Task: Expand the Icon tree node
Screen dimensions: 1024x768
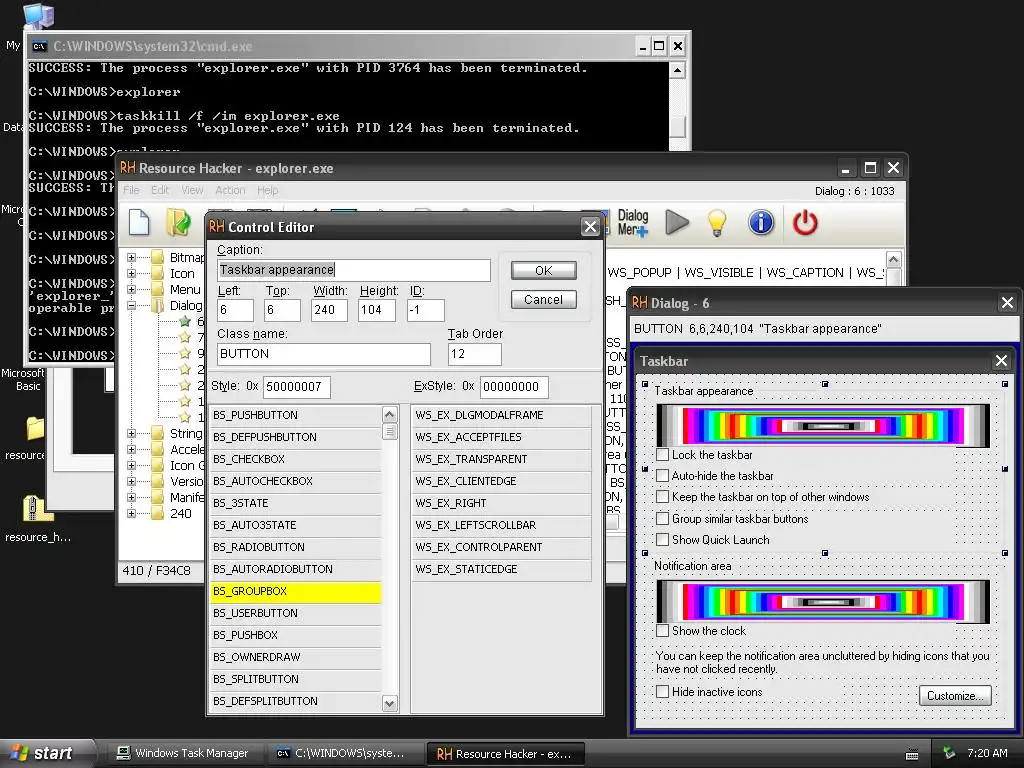Action: pyautogui.click(x=131, y=274)
